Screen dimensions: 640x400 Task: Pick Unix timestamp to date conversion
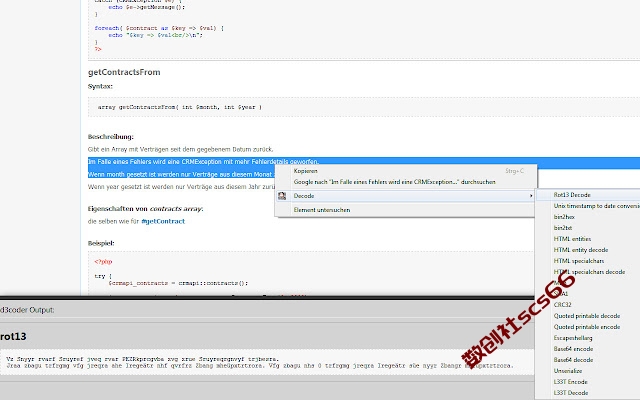(596, 206)
